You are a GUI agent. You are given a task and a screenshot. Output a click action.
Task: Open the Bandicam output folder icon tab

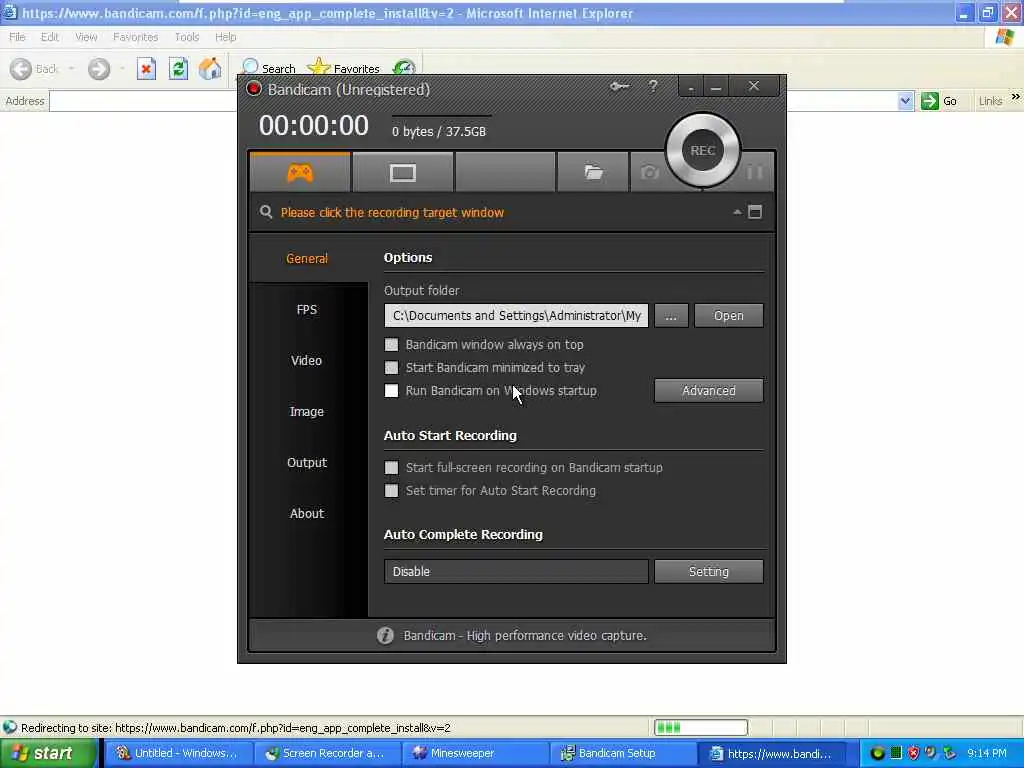(x=592, y=173)
